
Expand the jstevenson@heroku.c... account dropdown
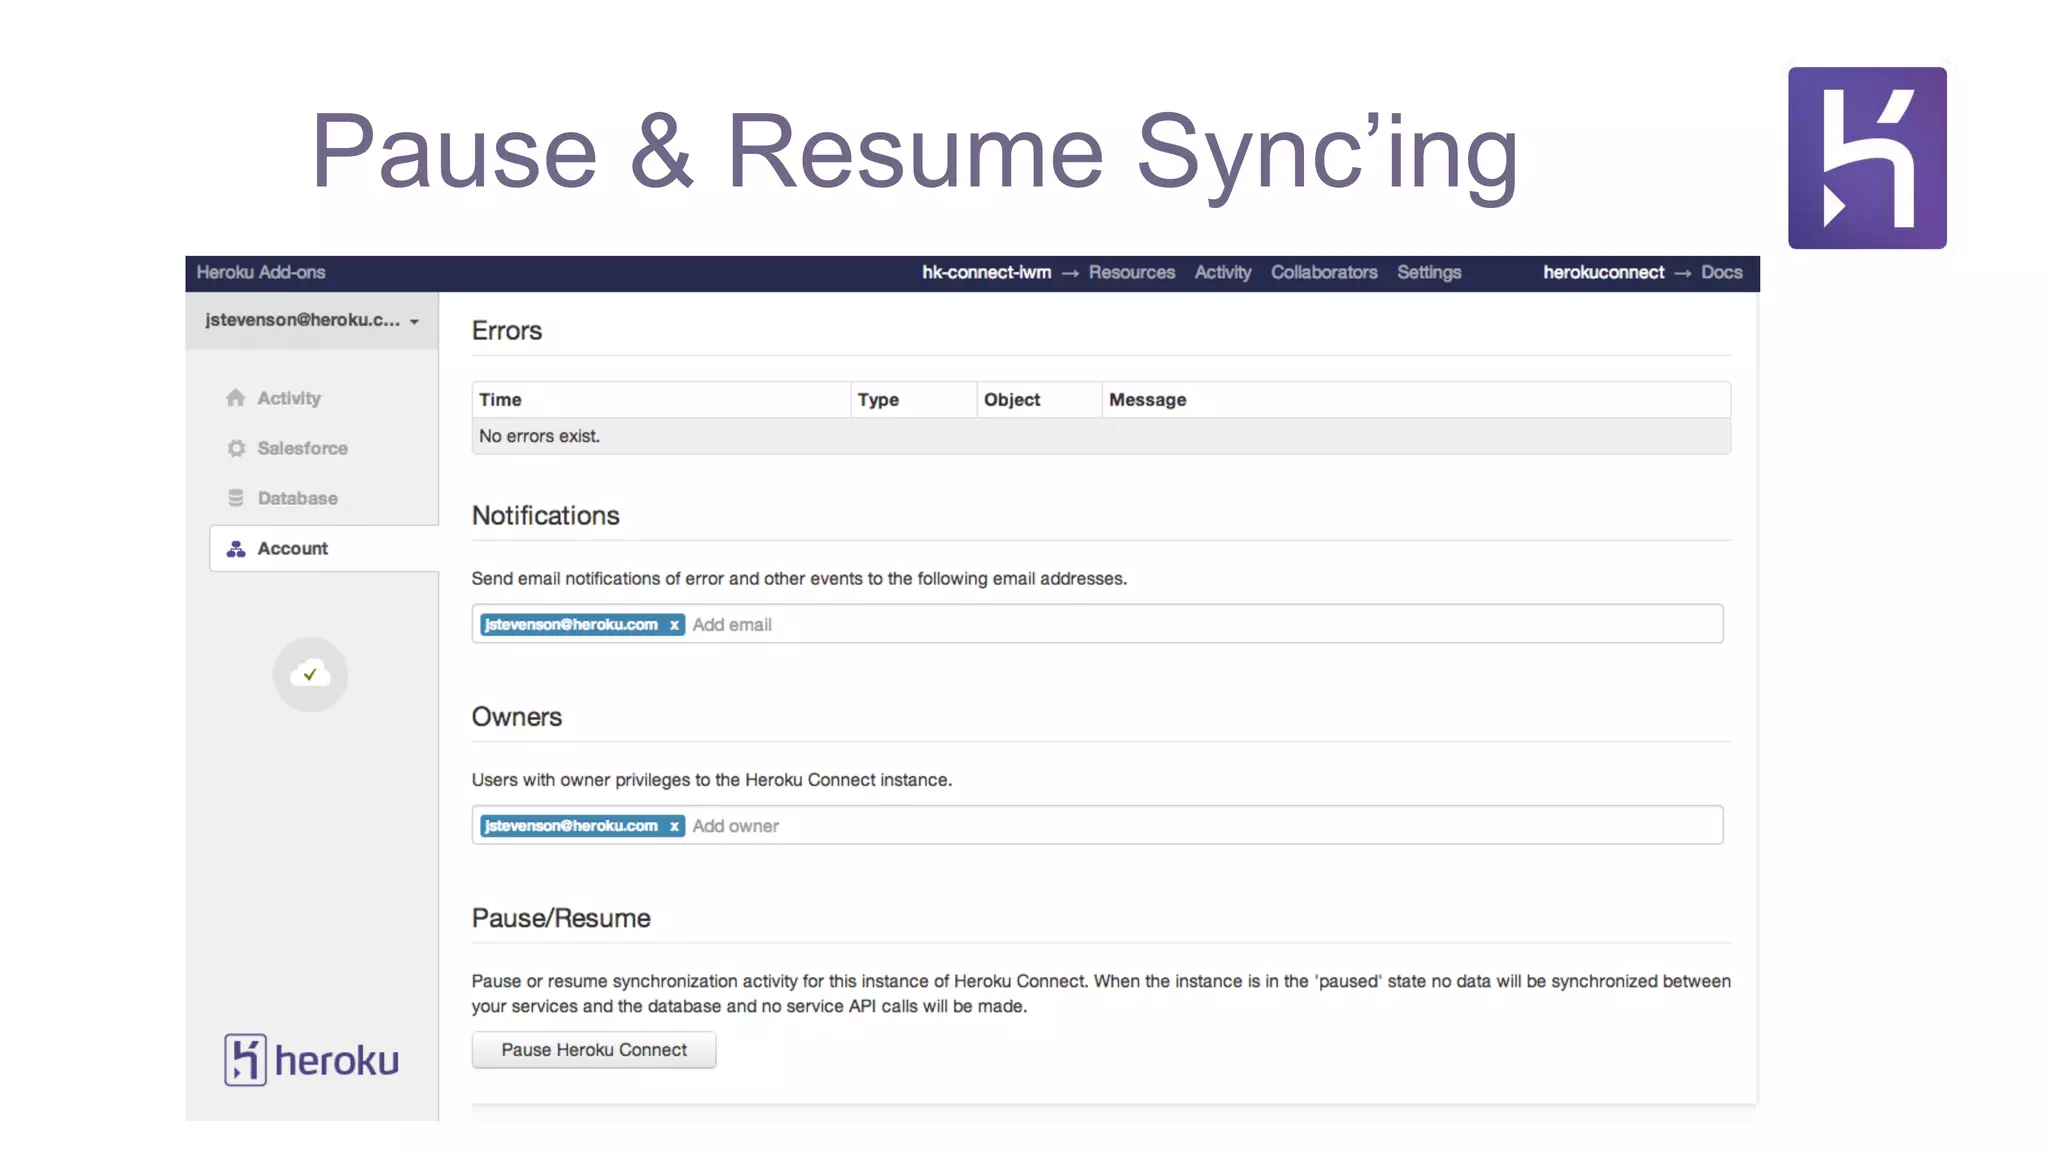coord(312,320)
